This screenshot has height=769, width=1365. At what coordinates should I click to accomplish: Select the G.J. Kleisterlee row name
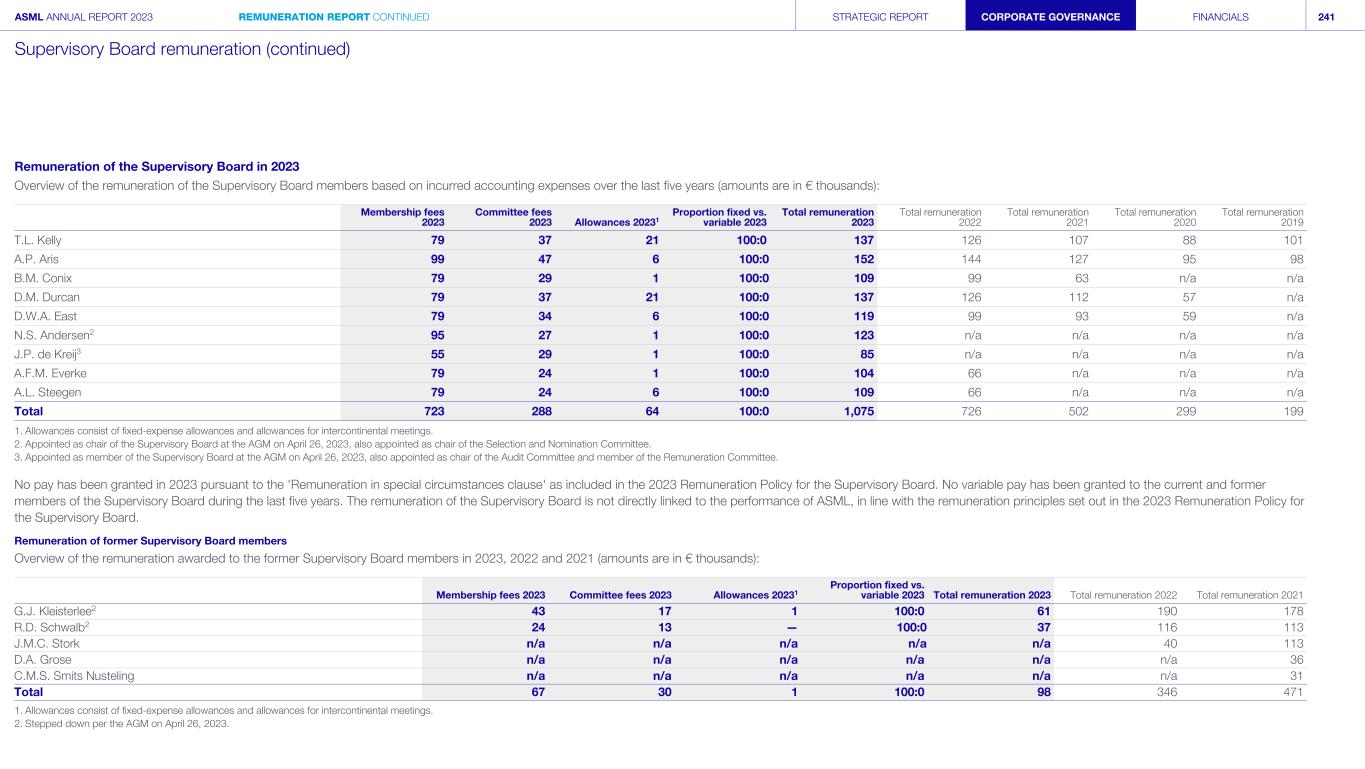(54, 611)
